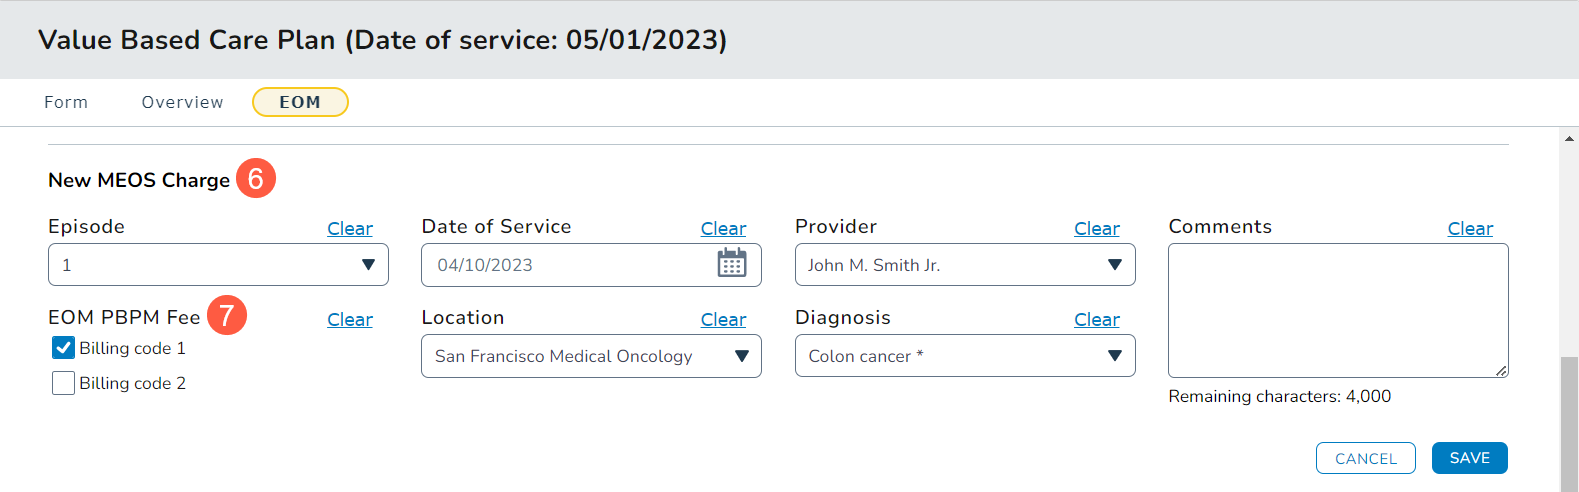Switch to the Form tab
The width and height of the screenshot is (1579, 492).
66,102
